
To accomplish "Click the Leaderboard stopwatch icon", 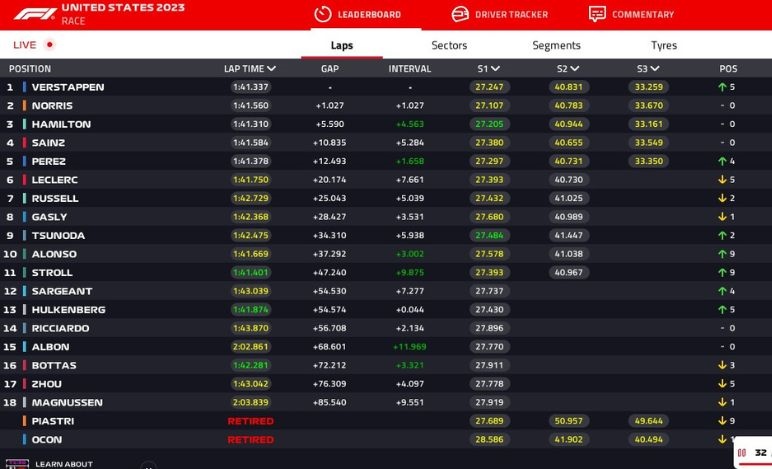I will pos(322,14).
